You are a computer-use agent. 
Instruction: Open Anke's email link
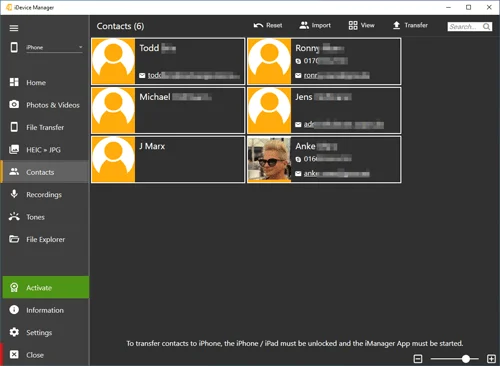pos(336,173)
